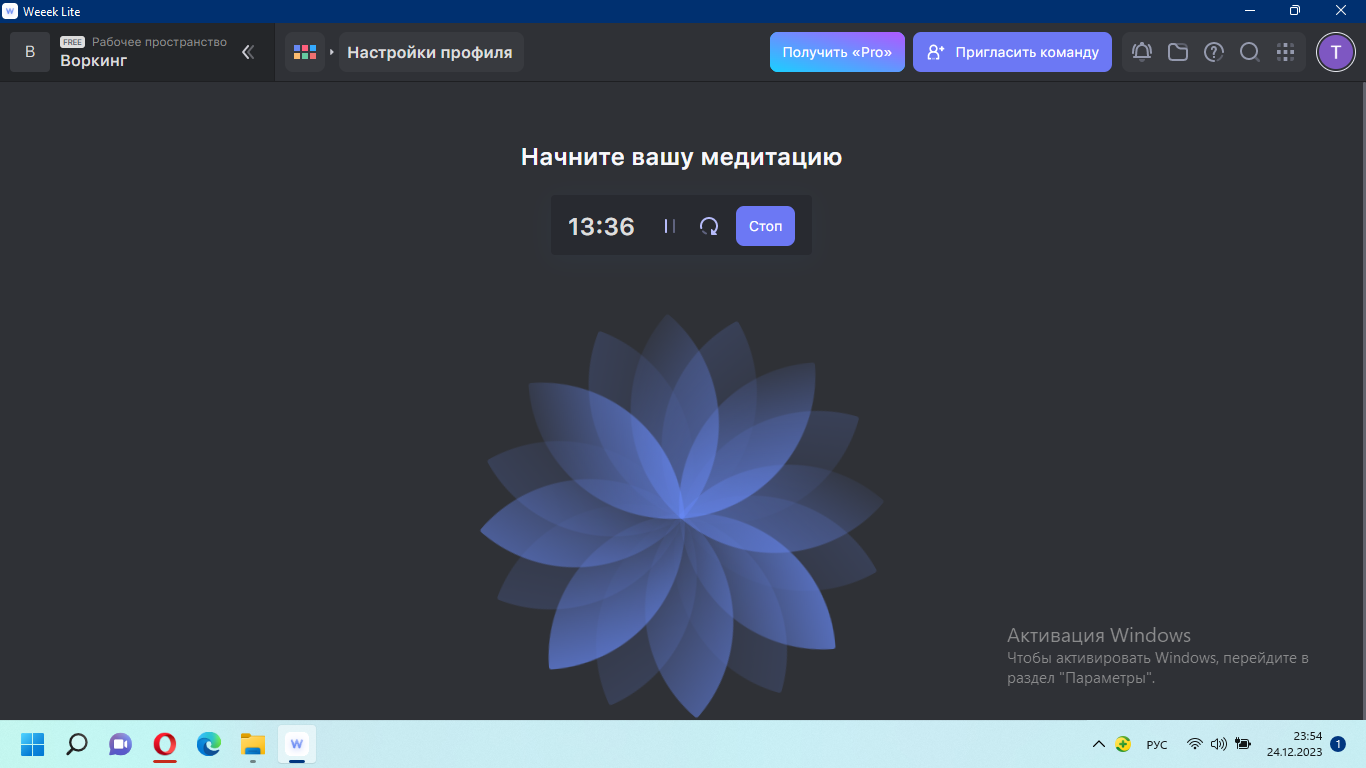Launch Weeek from the taskbar
This screenshot has width=1366, height=768.
click(296, 744)
